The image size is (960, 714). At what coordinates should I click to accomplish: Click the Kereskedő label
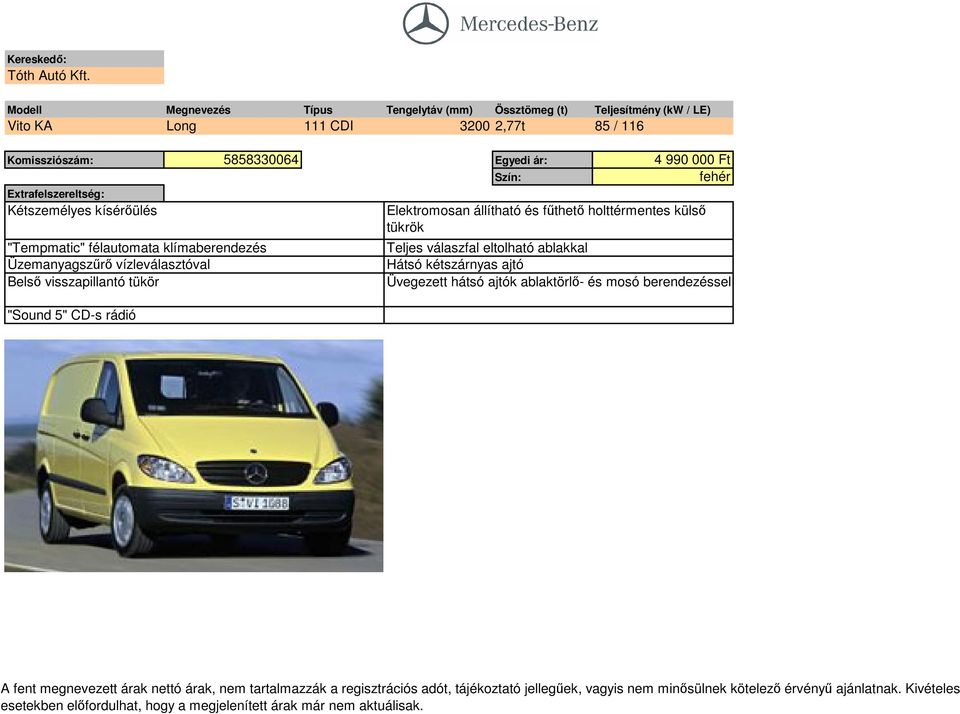click(37, 59)
